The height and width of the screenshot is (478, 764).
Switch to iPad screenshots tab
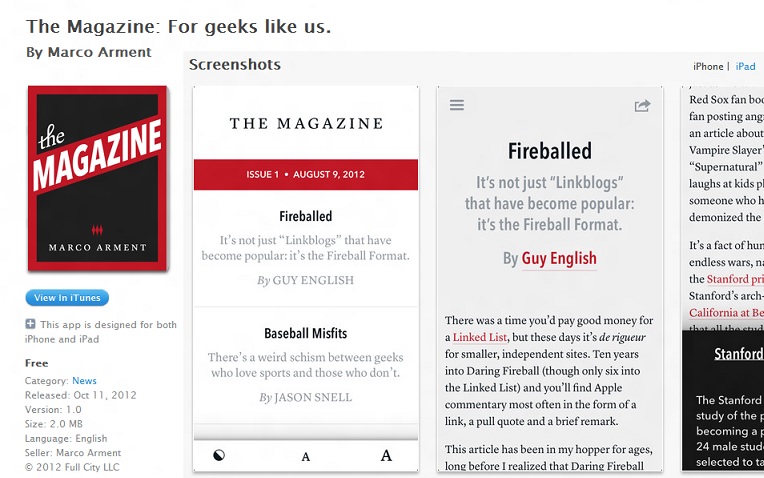pos(745,67)
